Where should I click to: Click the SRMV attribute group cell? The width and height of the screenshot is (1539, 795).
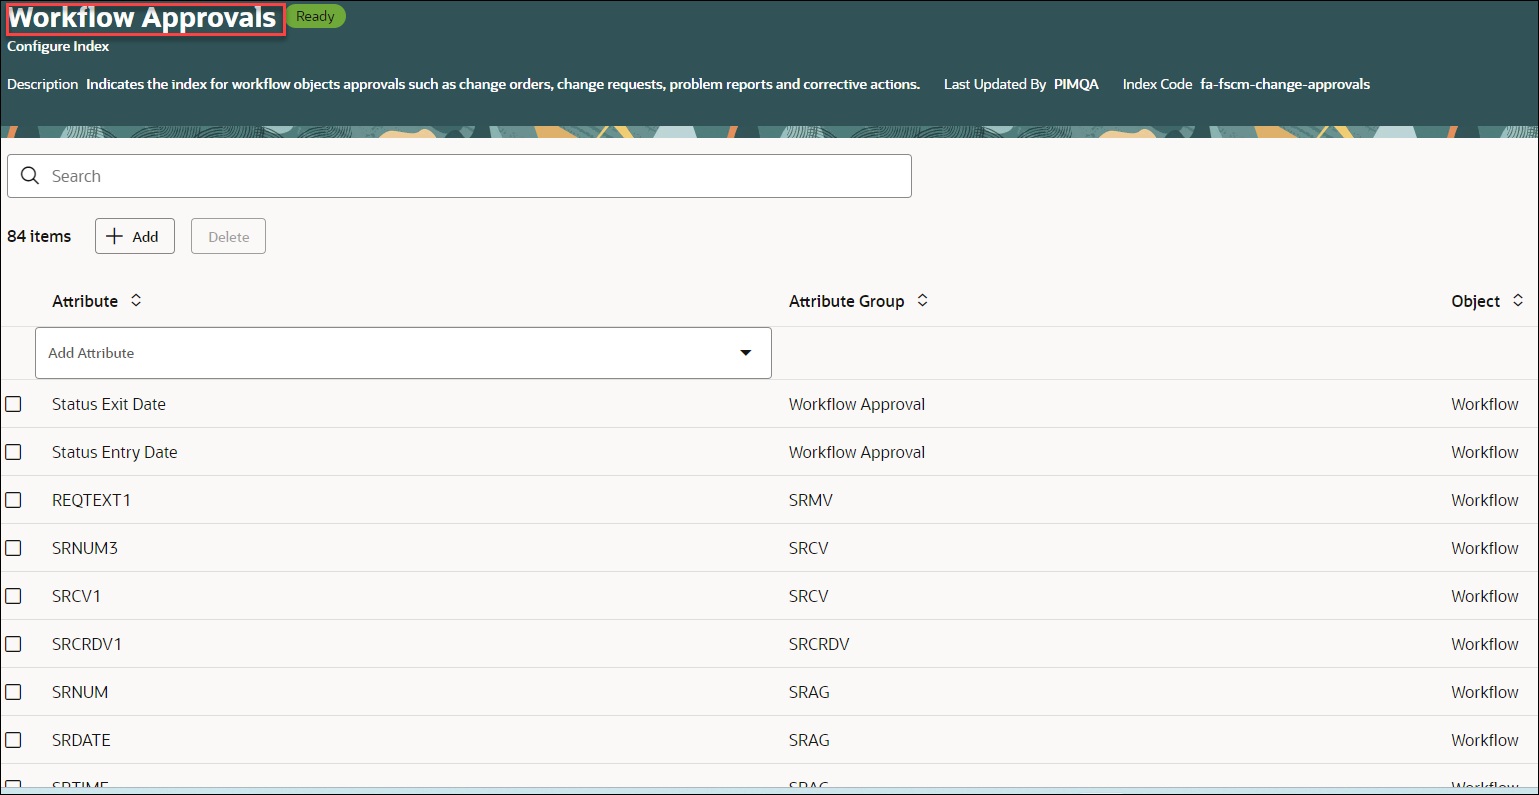tap(811, 500)
